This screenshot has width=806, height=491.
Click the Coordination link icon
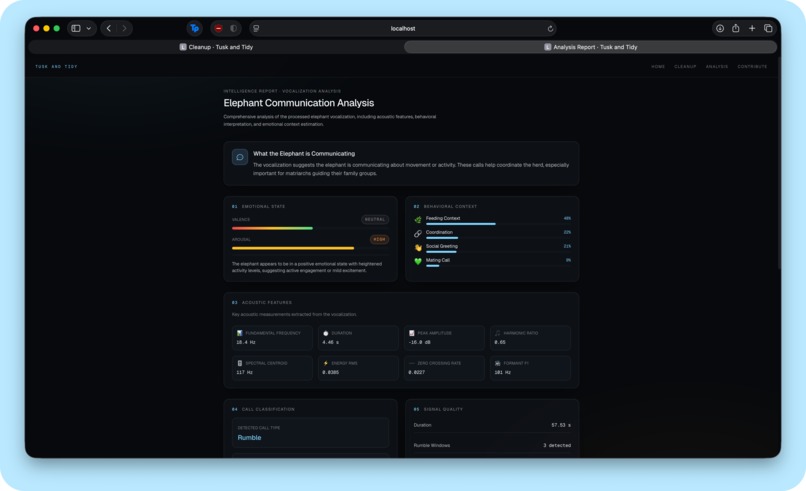(x=418, y=233)
